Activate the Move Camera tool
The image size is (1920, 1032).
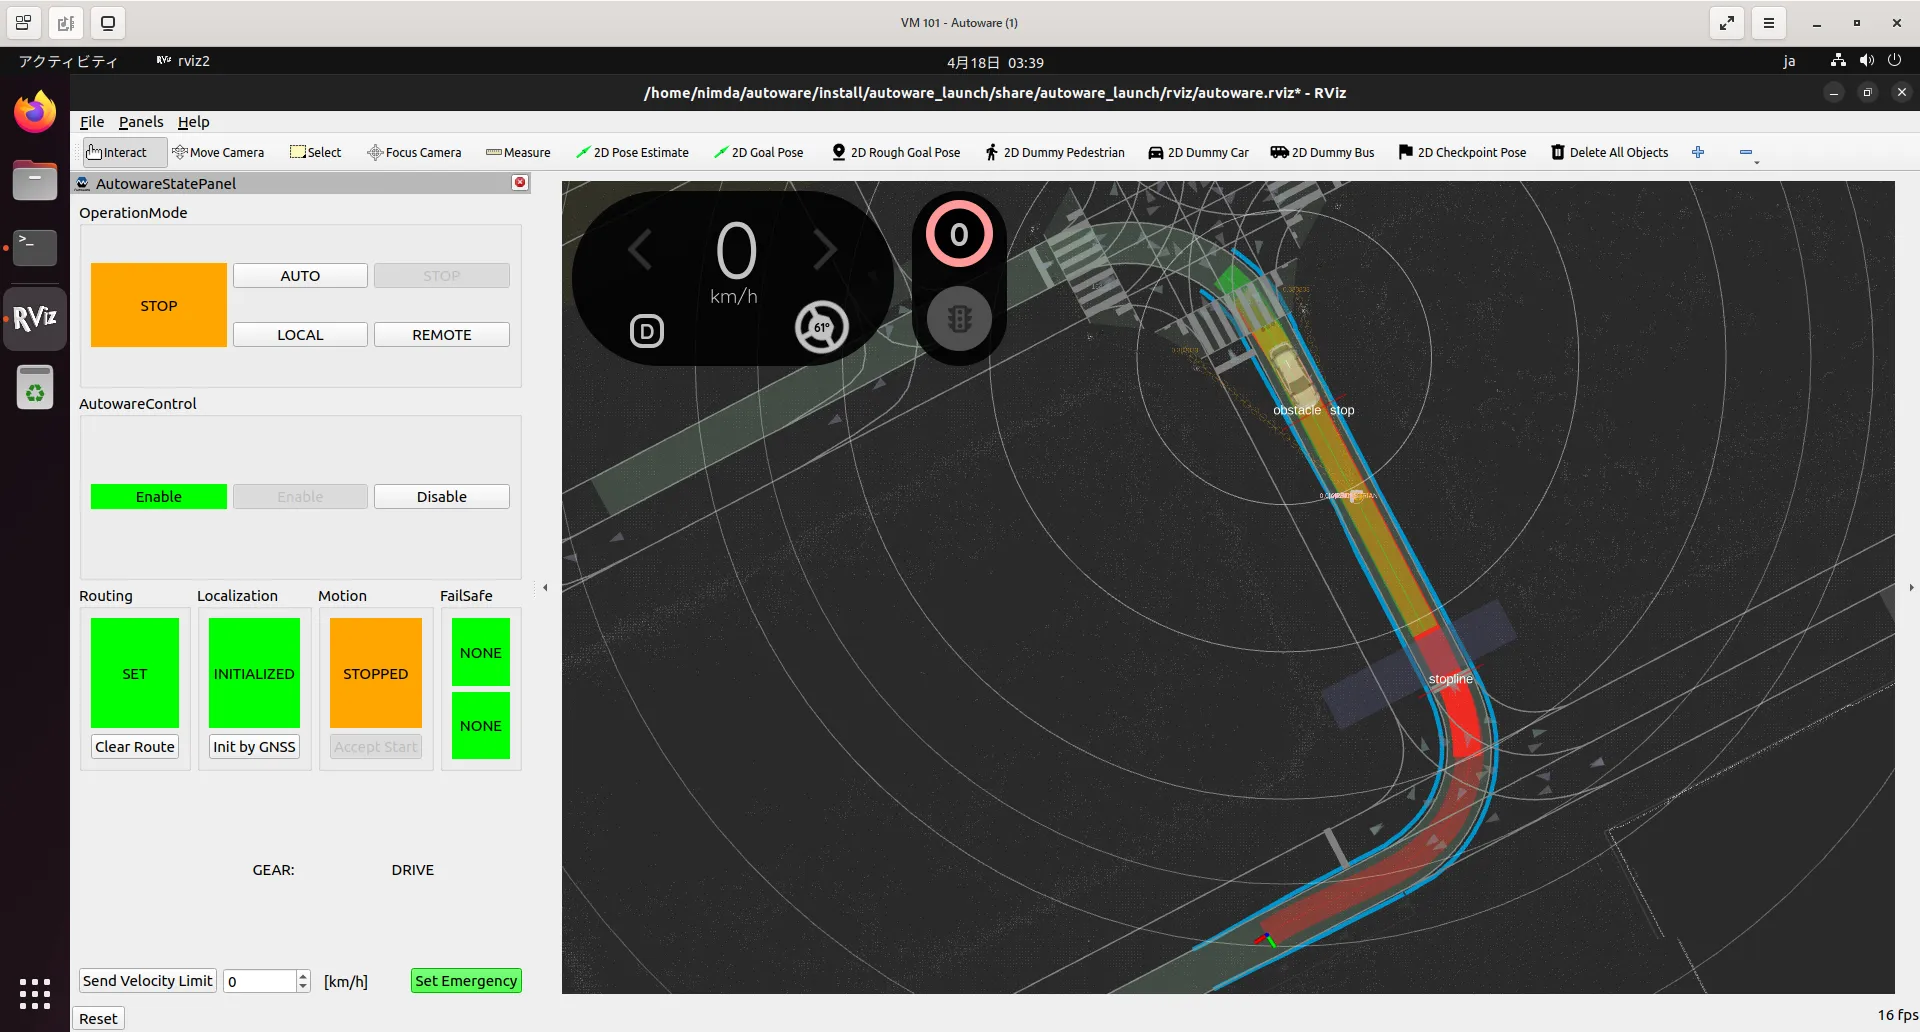pyautogui.click(x=218, y=152)
